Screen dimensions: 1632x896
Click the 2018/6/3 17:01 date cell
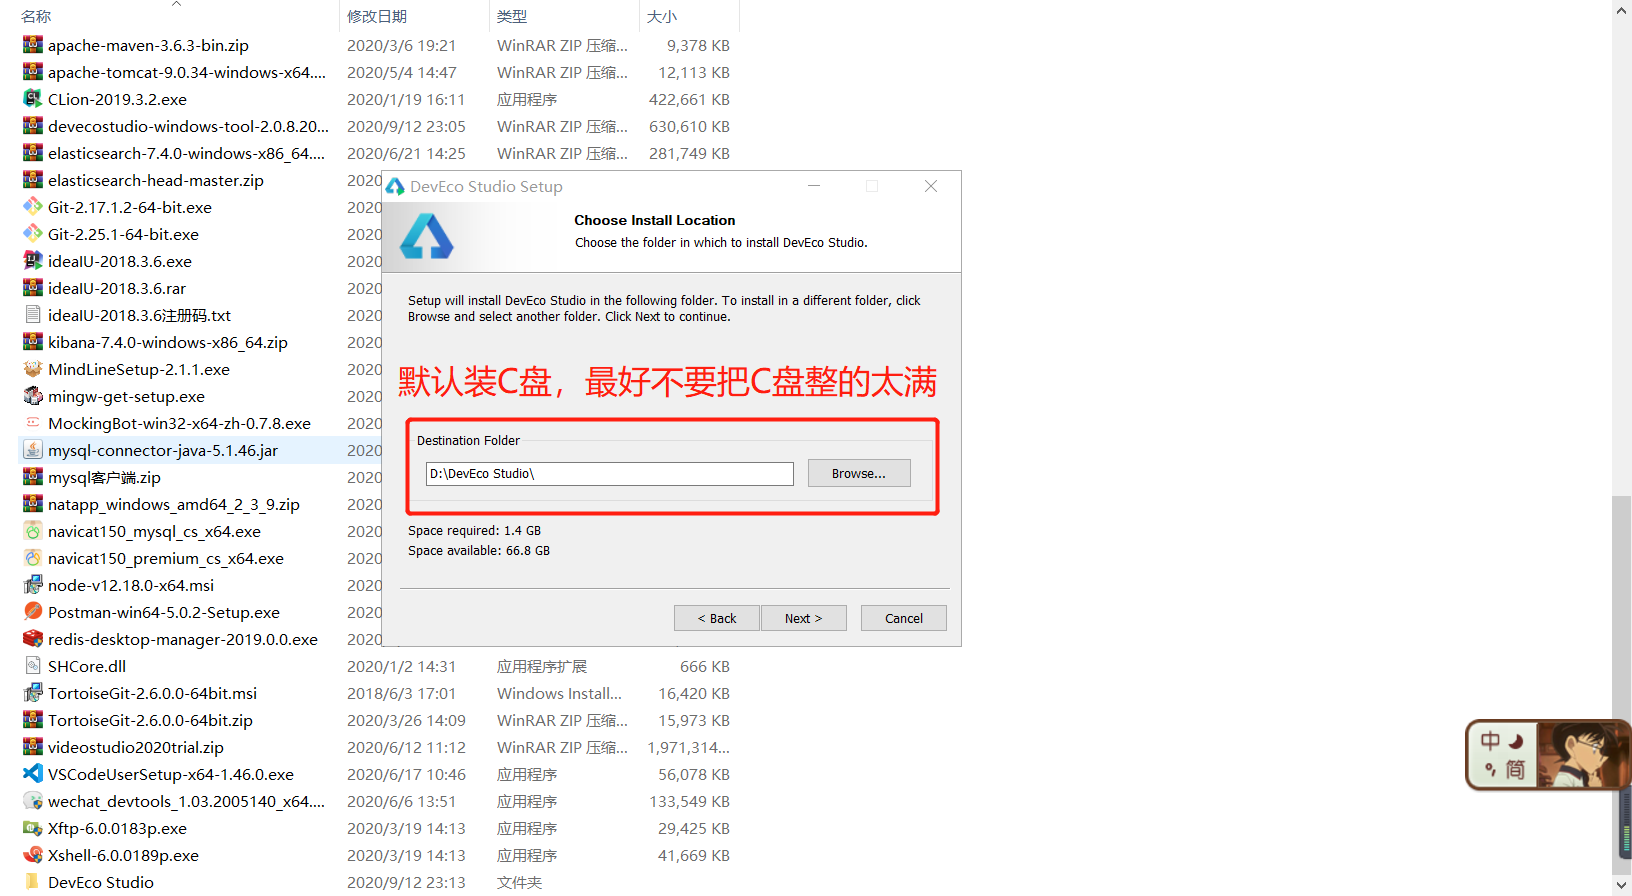tap(401, 693)
